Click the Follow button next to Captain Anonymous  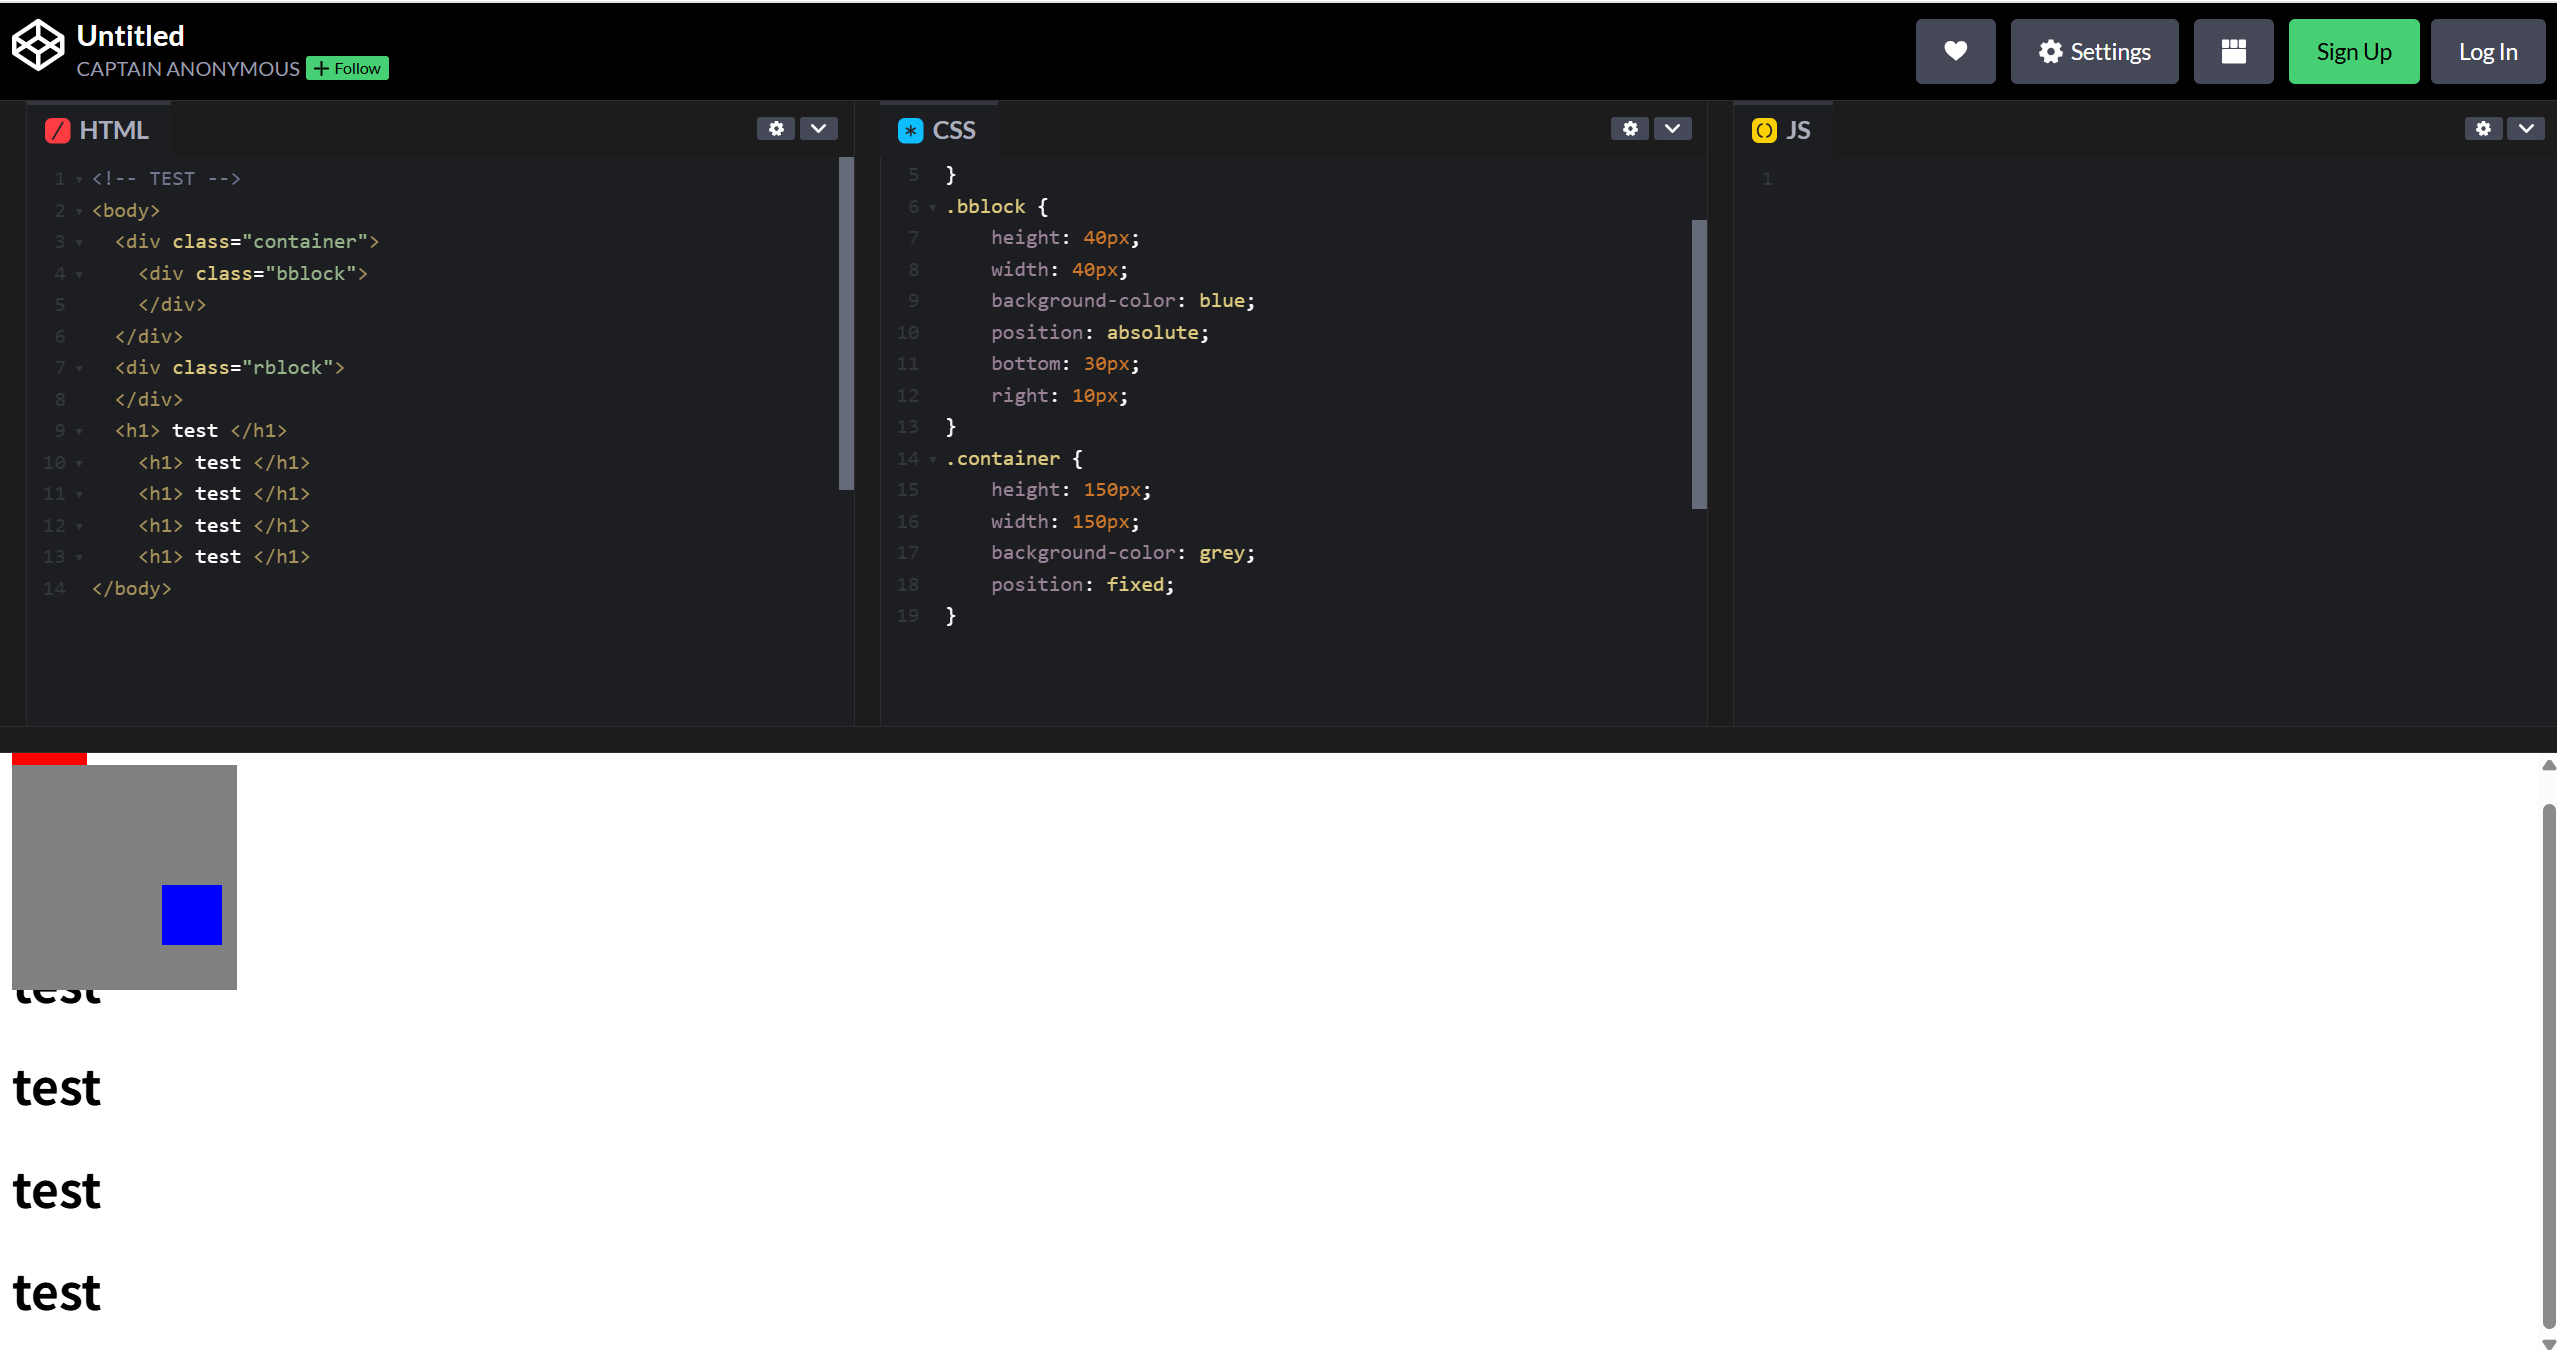(x=347, y=68)
